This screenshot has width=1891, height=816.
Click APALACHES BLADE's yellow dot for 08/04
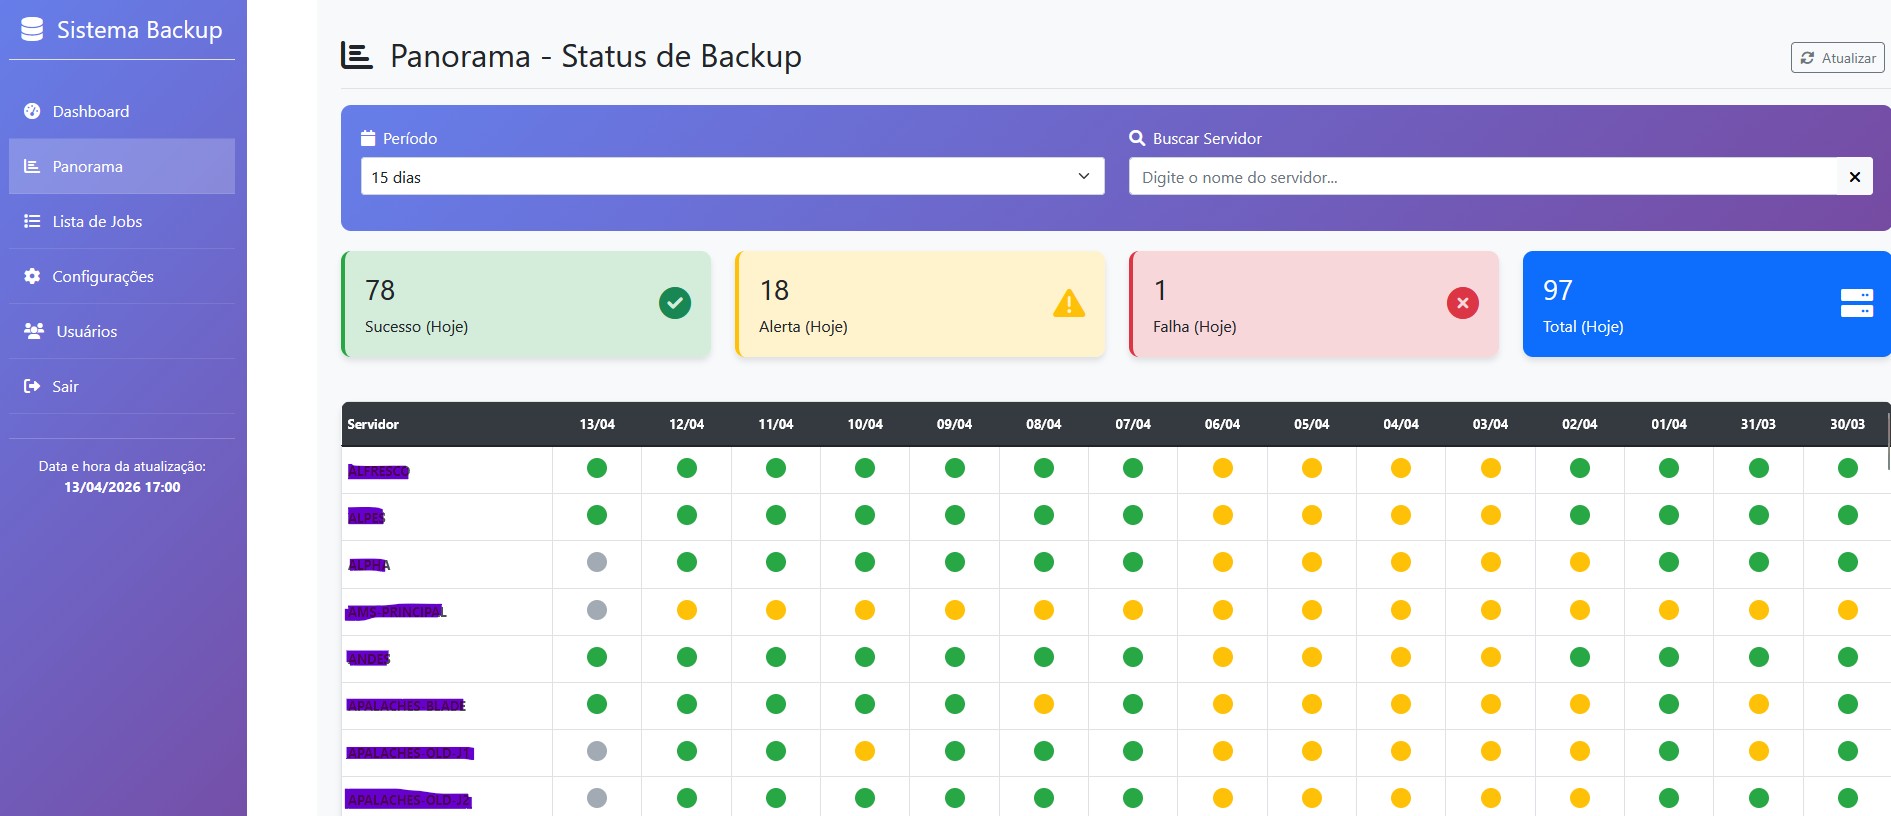click(x=1044, y=704)
